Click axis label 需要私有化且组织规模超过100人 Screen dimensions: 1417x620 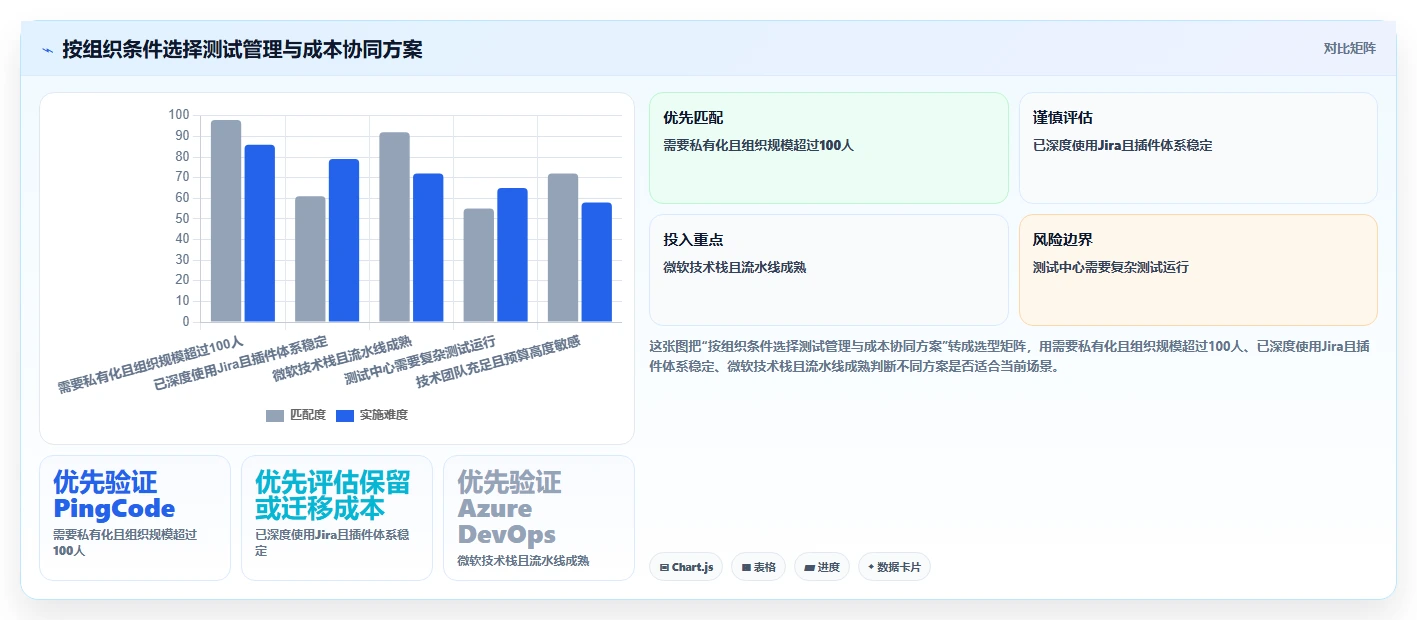coord(150,364)
